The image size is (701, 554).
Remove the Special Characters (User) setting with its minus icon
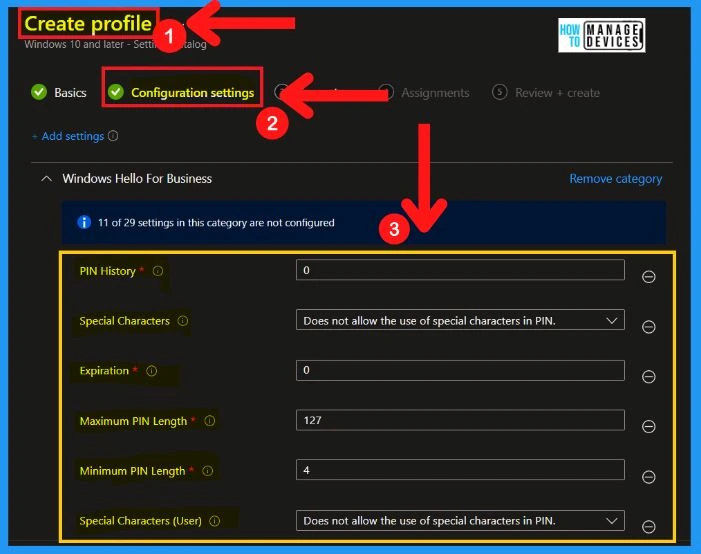point(649,527)
